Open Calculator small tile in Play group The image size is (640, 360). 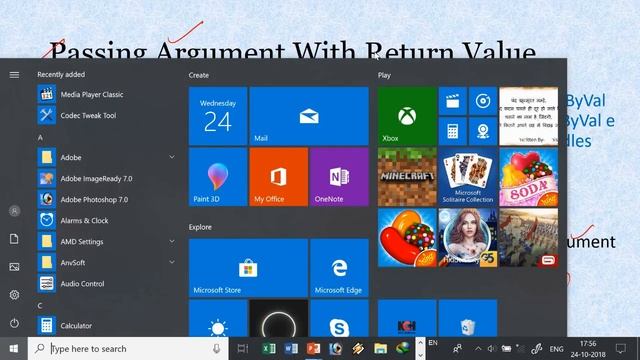(453, 131)
